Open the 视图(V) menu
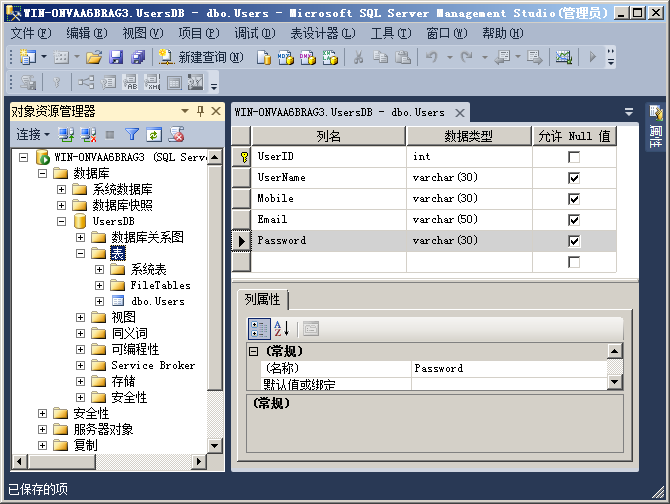 click(x=143, y=33)
